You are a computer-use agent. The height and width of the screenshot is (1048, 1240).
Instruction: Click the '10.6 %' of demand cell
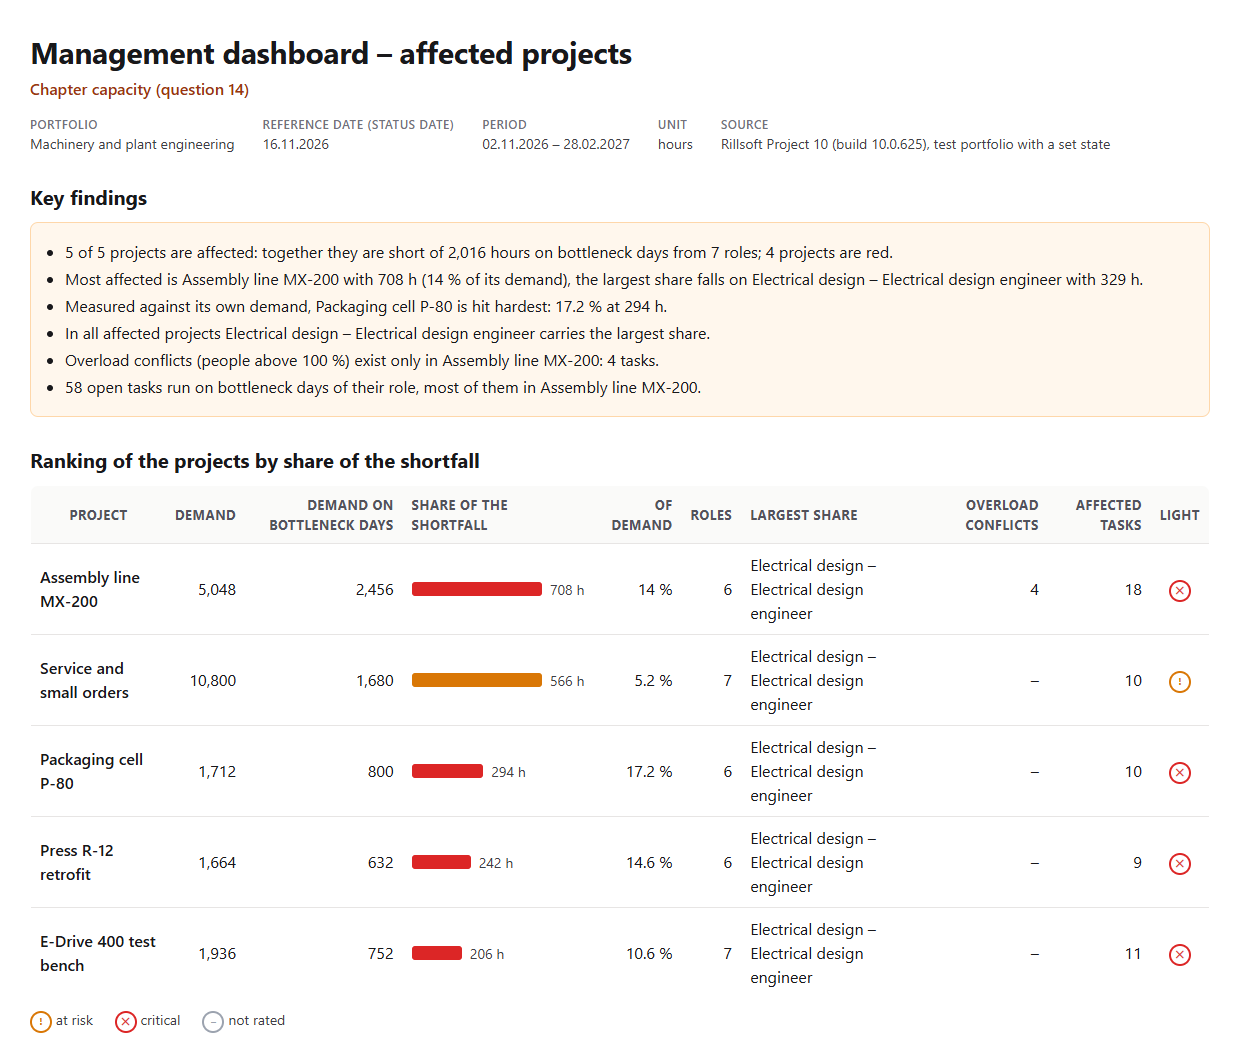coord(649,954)
